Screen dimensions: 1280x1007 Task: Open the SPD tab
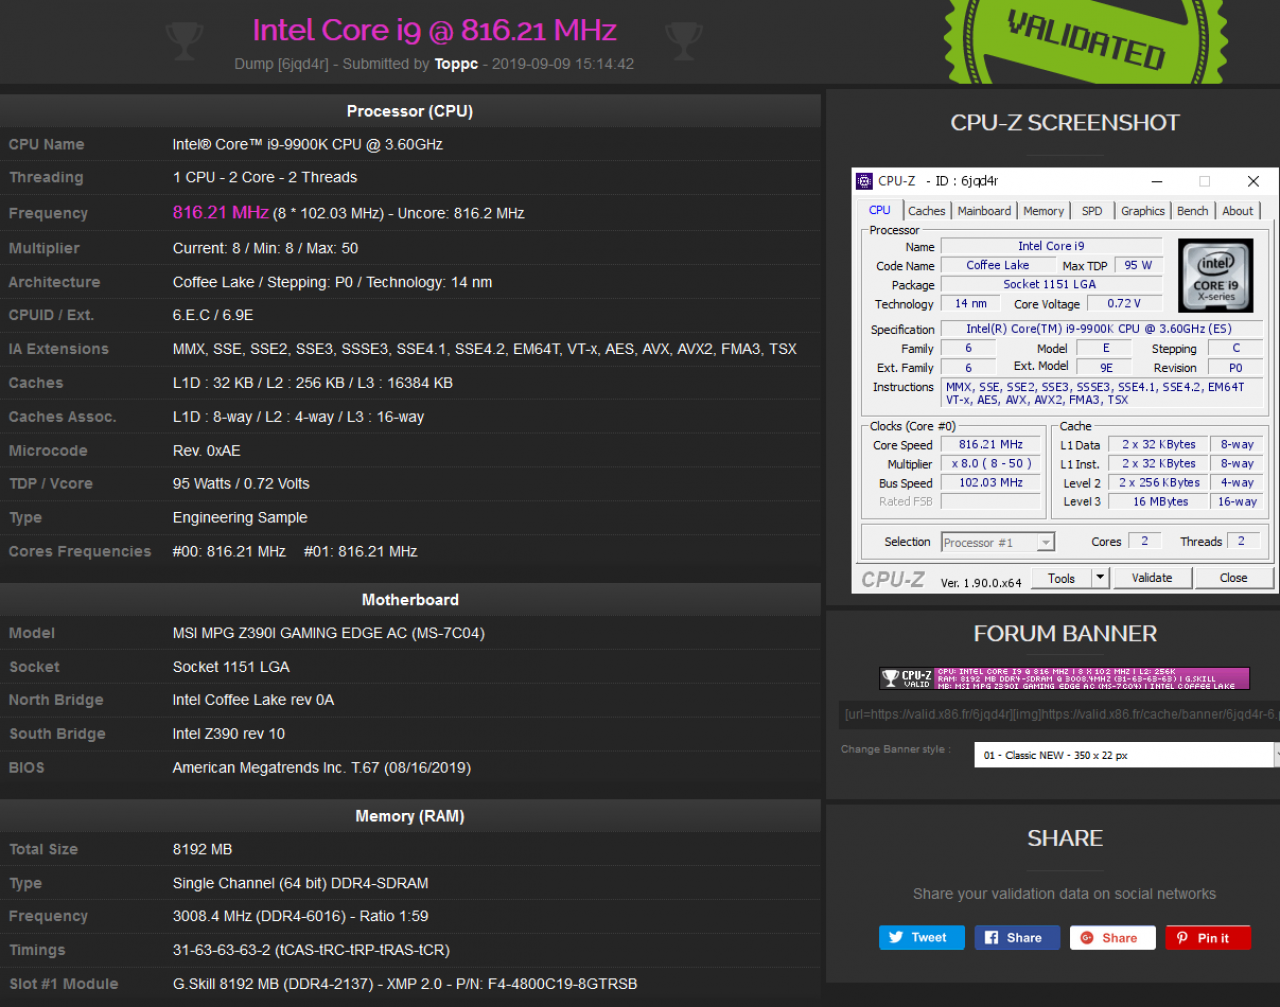1092,211
